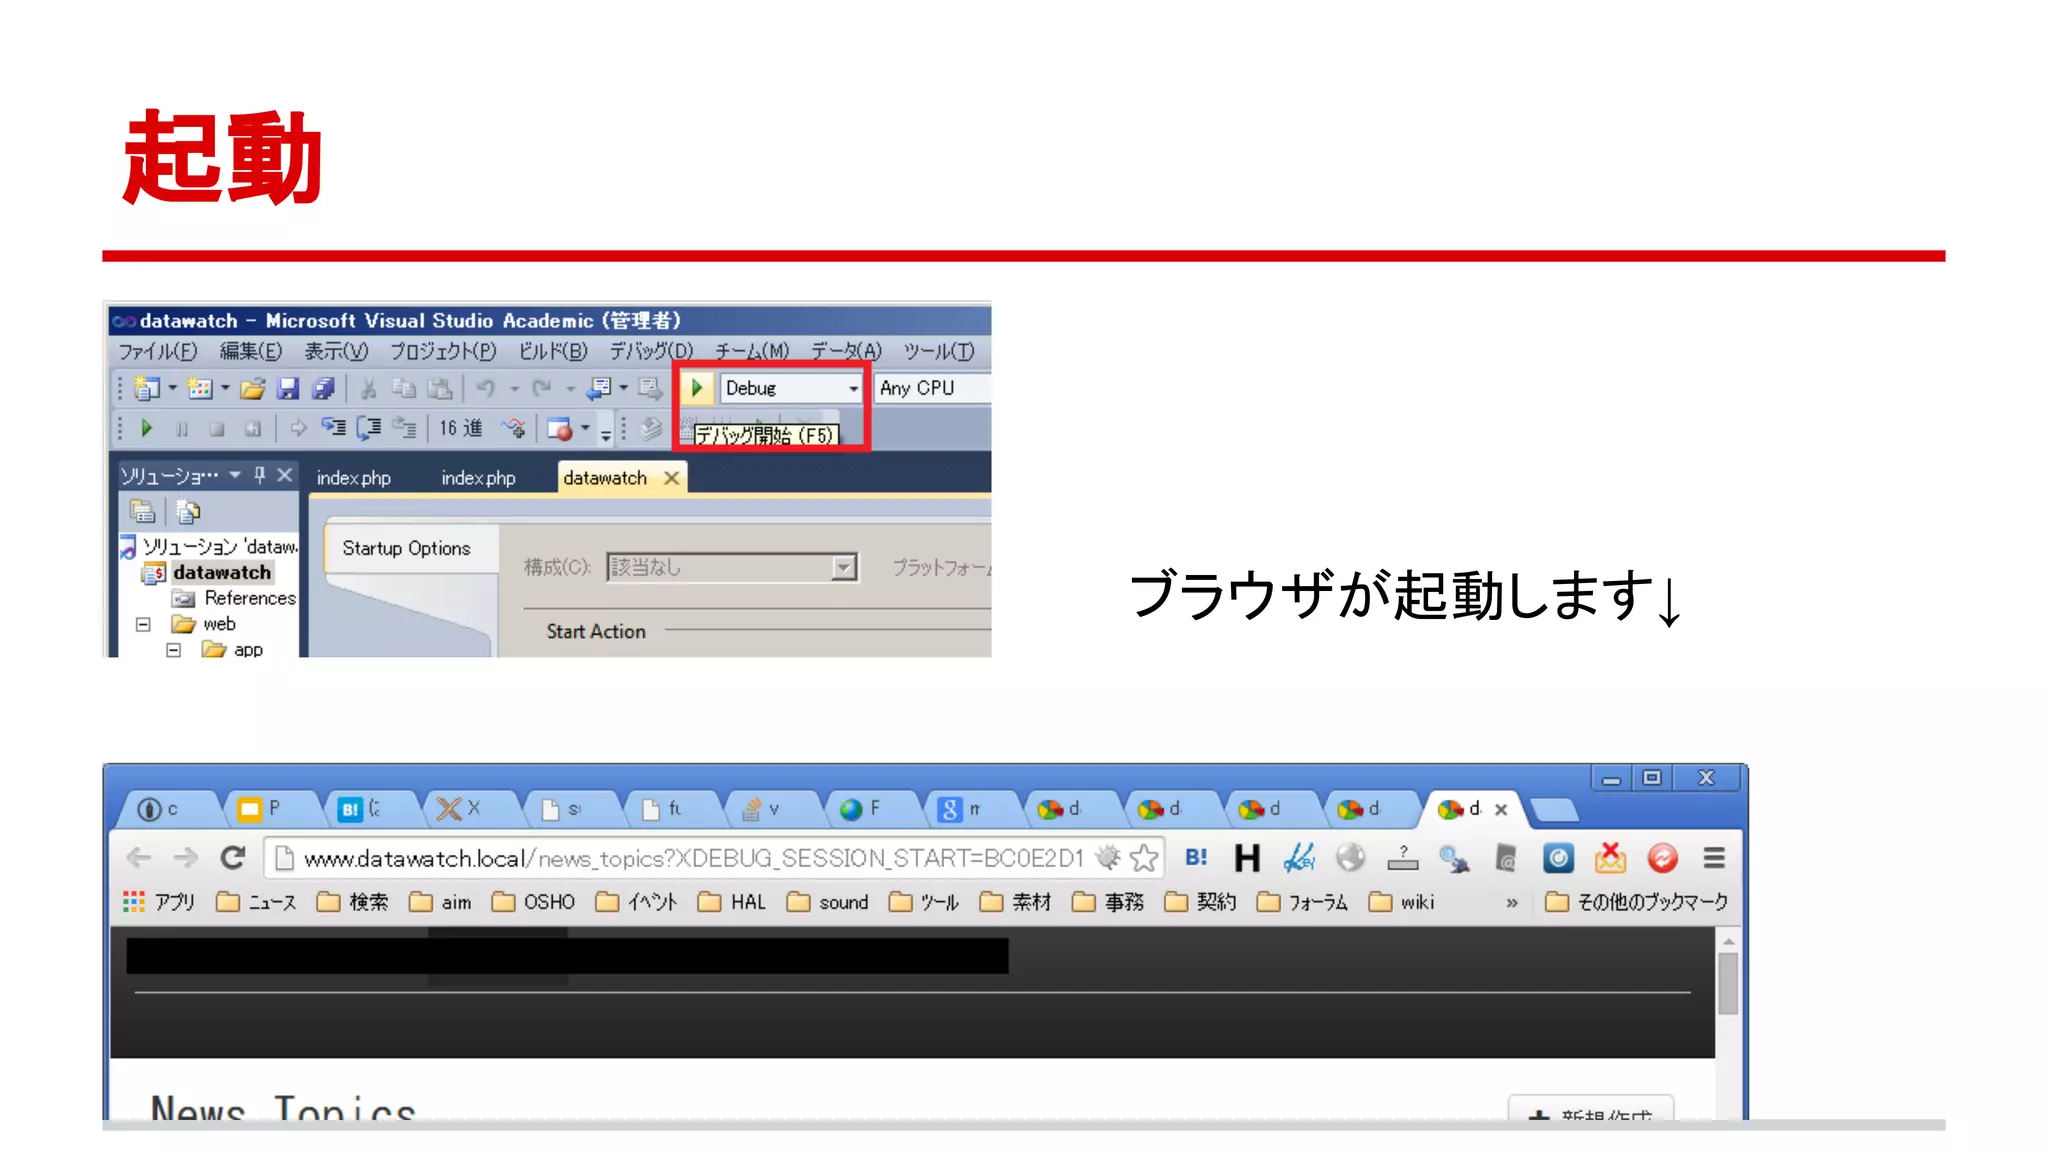Open the ニュース bookmark folder
The image size is (2048, 1152).
click(x=256, y=902)
